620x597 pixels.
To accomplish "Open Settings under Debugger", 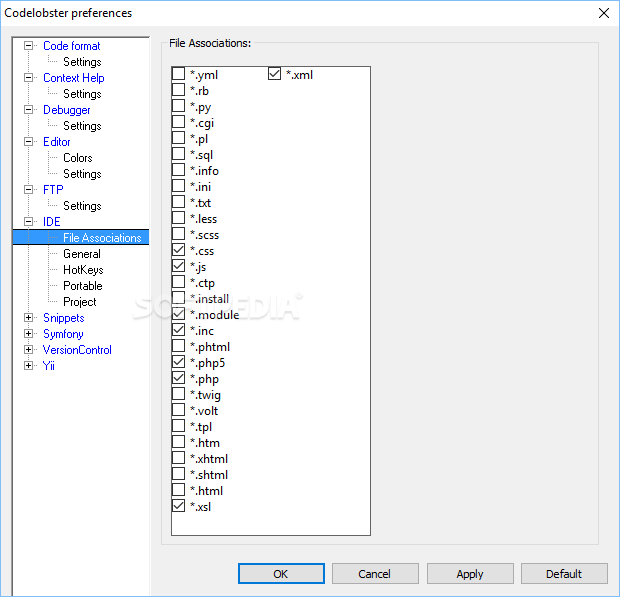I will [x=82, y=126].
